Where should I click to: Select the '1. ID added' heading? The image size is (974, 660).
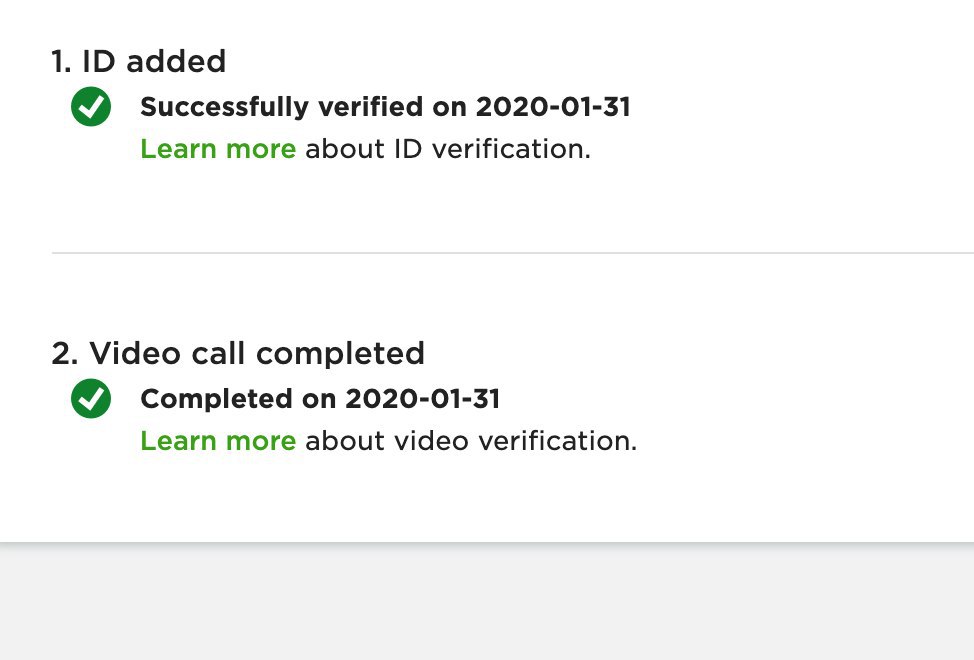(139, 61)
